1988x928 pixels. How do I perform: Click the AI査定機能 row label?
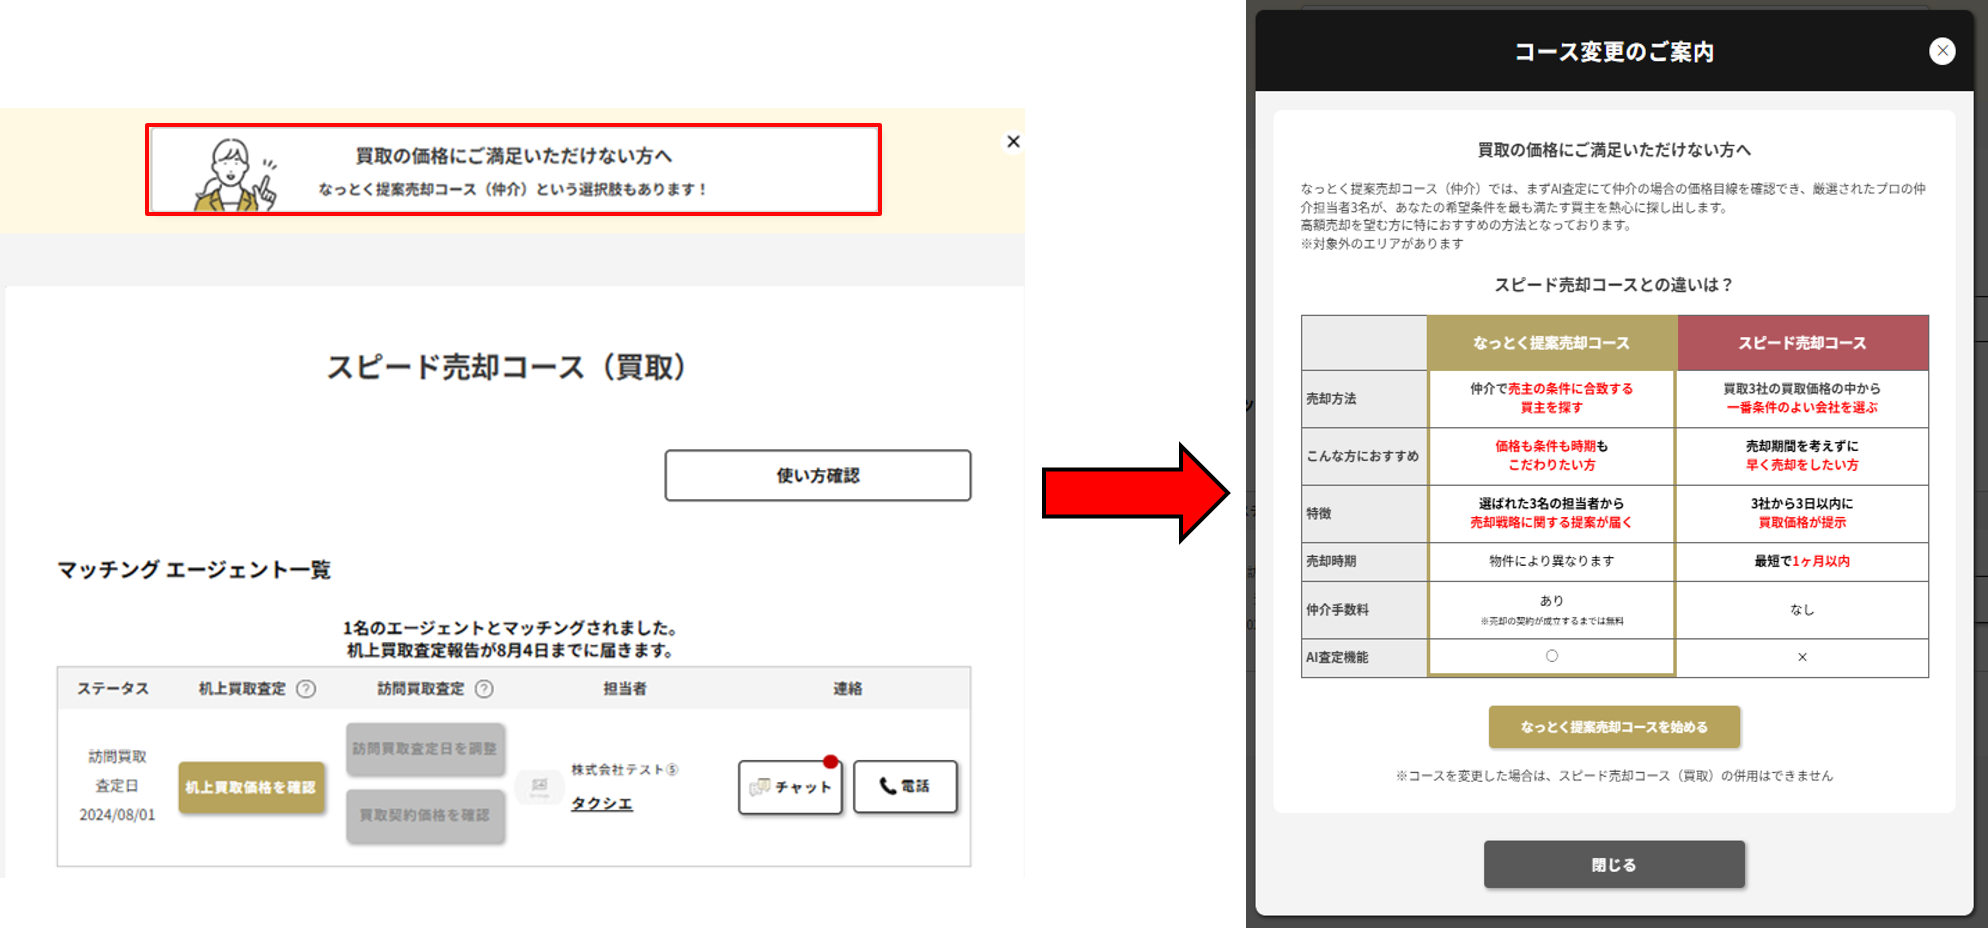(x=1337, y=657)
